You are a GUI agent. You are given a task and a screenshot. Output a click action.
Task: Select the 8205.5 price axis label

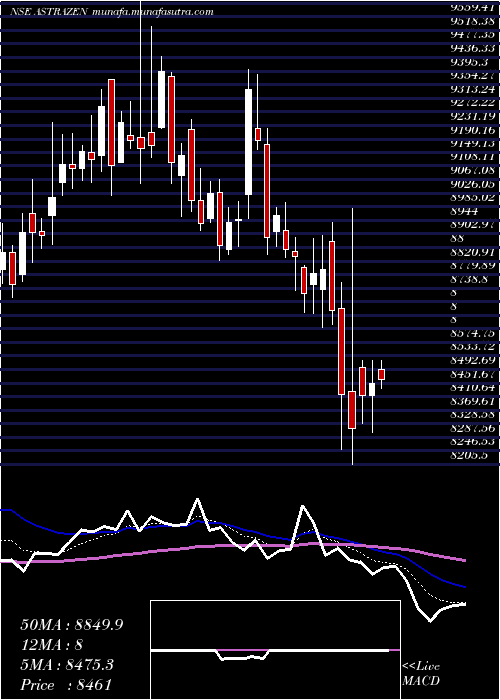[470, 457]
